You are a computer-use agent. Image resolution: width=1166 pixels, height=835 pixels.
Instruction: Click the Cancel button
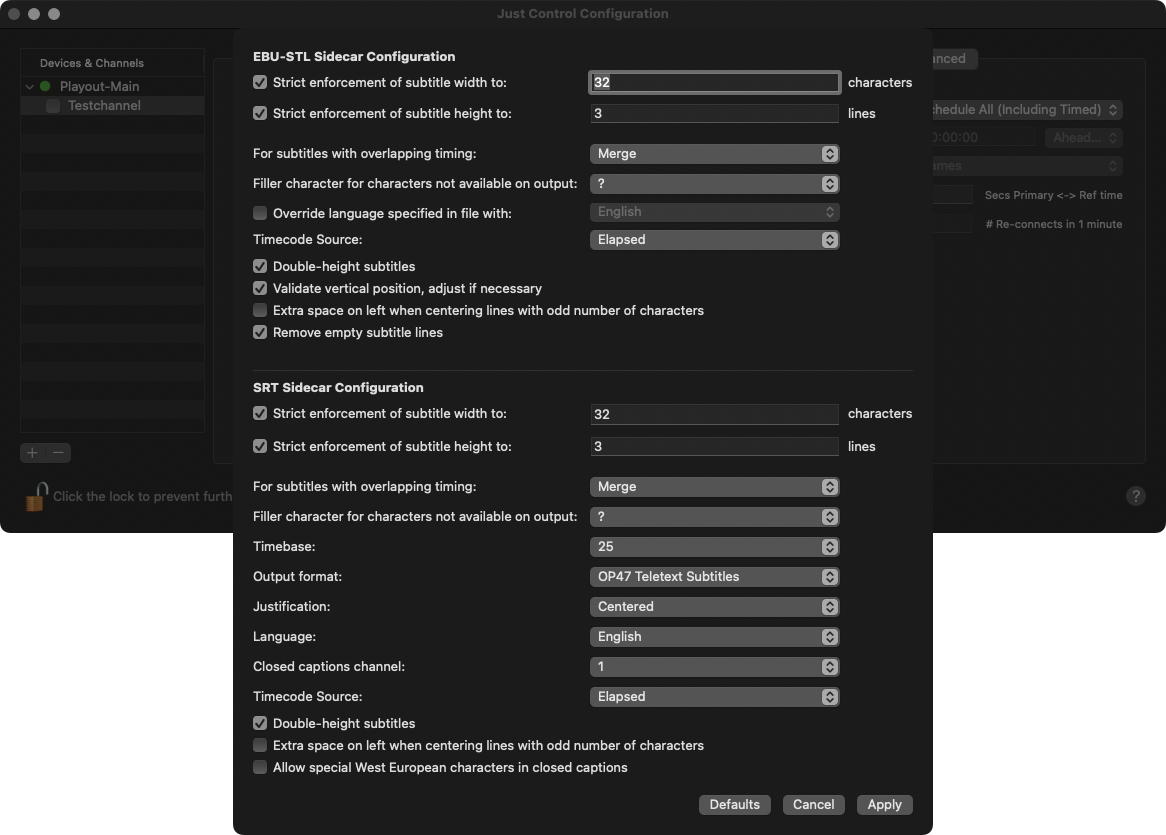coord(813,805)
